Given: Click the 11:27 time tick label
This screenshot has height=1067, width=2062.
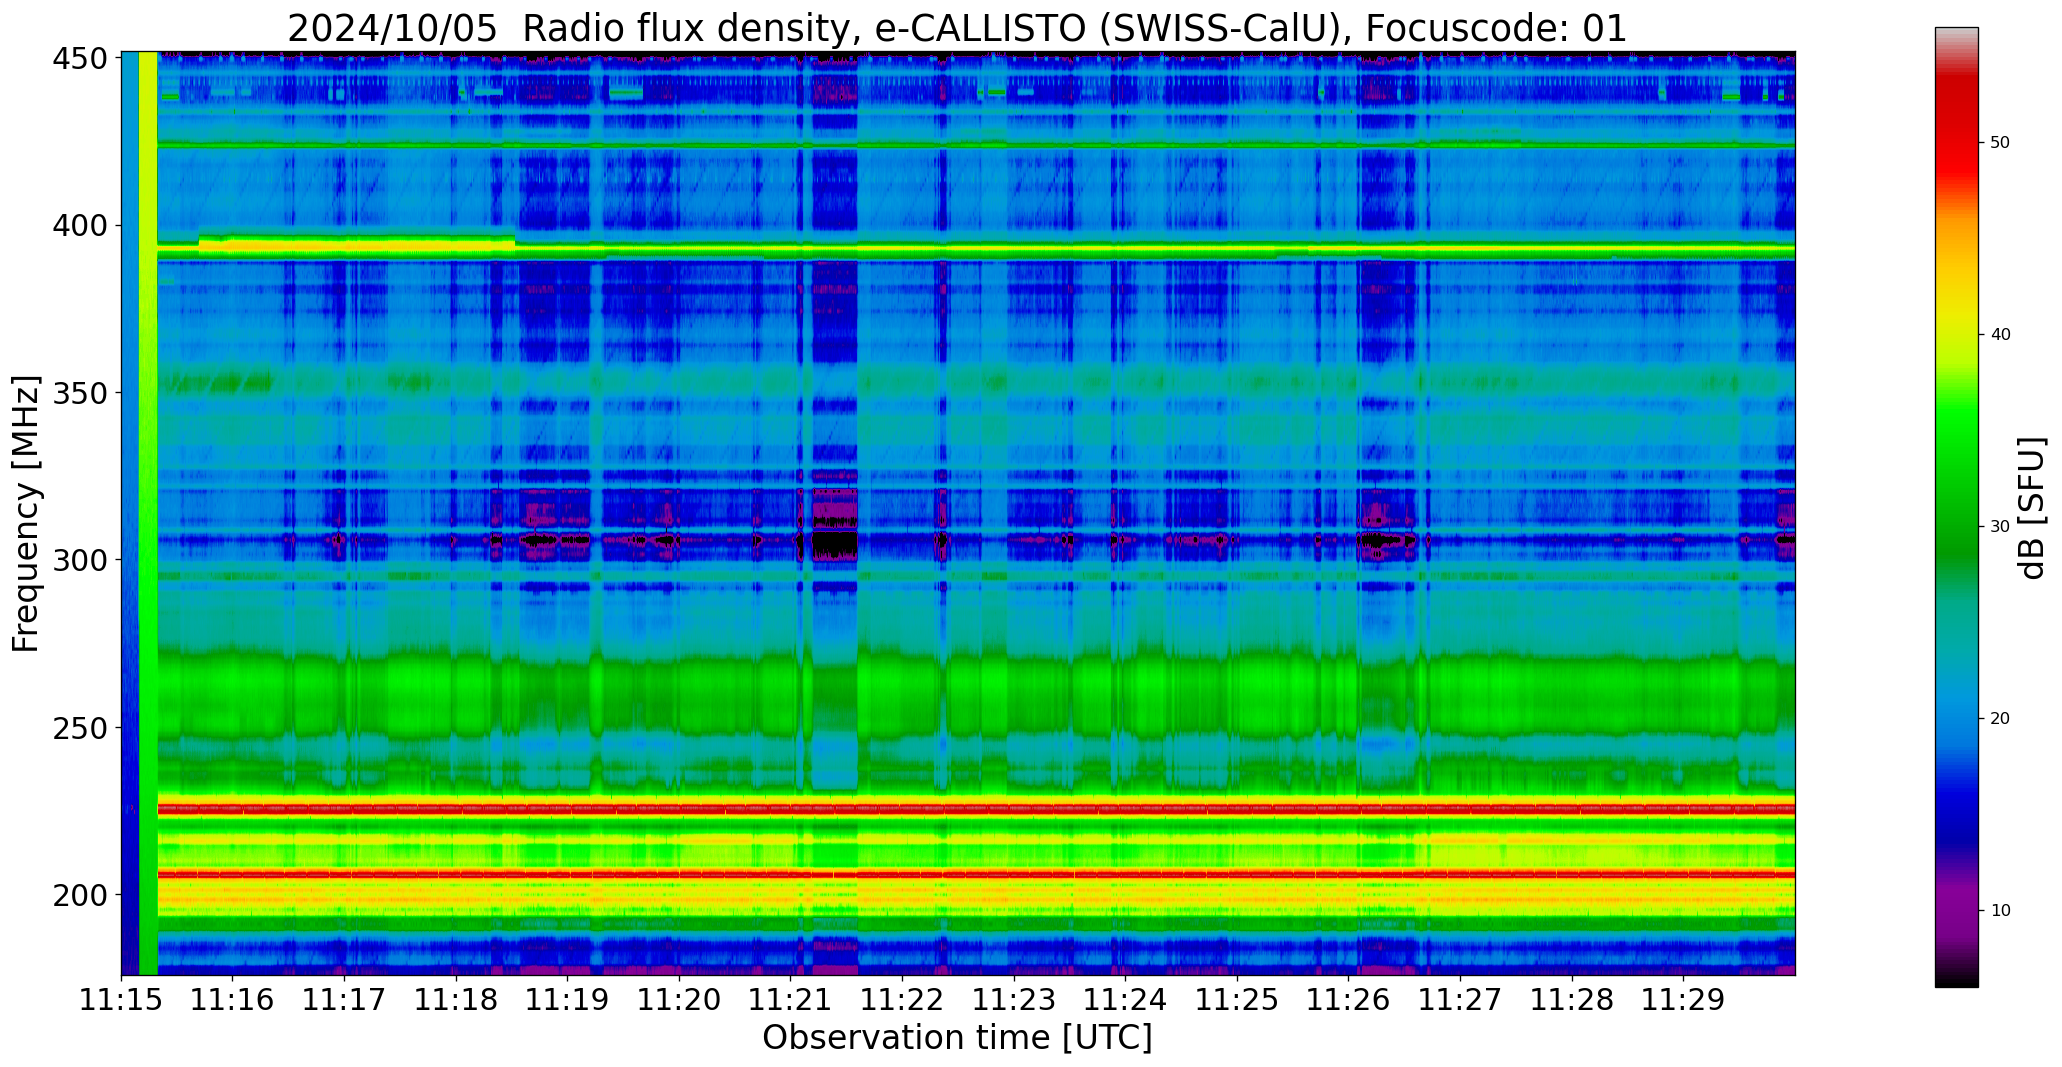Looking at the screenshot, I should [1460, 999].
